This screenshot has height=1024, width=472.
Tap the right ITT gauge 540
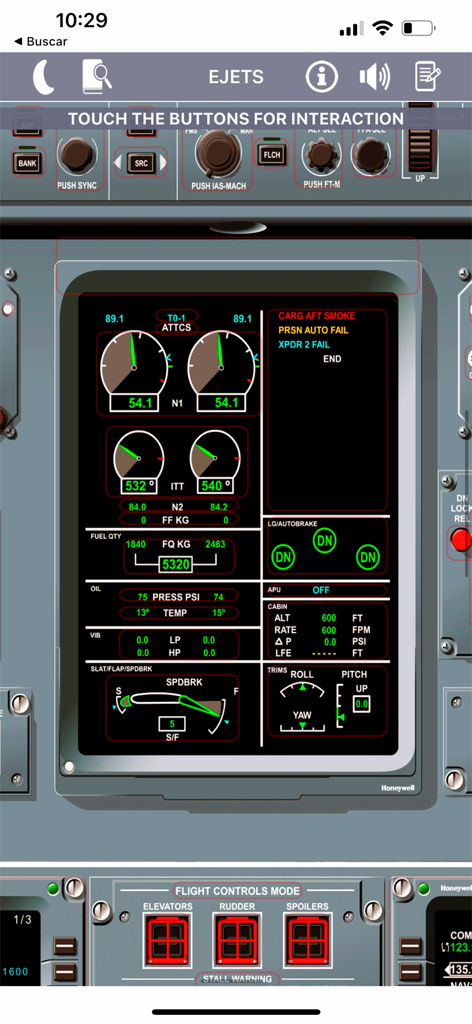[214, 462]
